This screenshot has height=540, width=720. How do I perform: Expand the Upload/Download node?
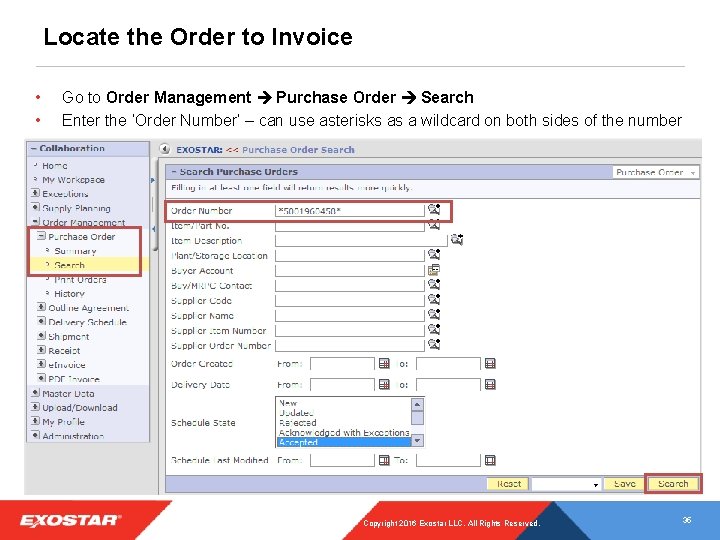tap(35, 407)
